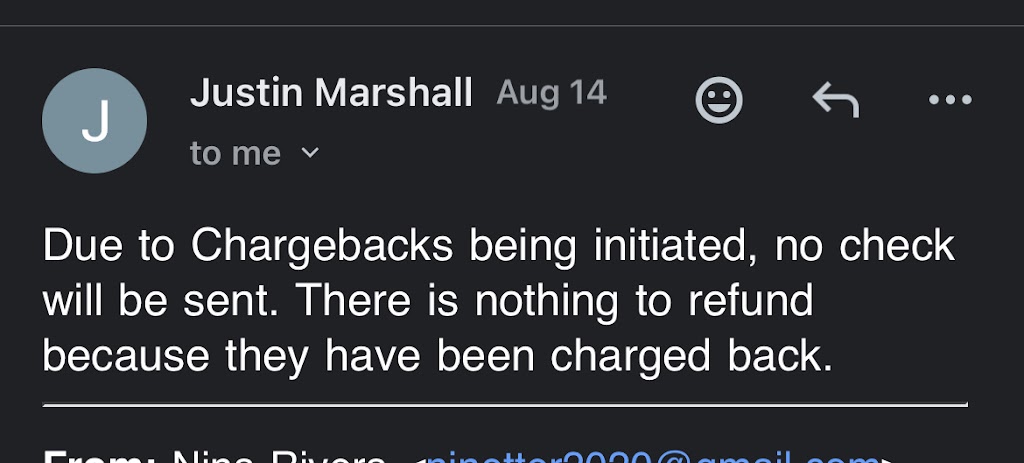Tap the Aug 14 date stamp
This screenshot has height=463, width=1024.
(x=551, y=94)
